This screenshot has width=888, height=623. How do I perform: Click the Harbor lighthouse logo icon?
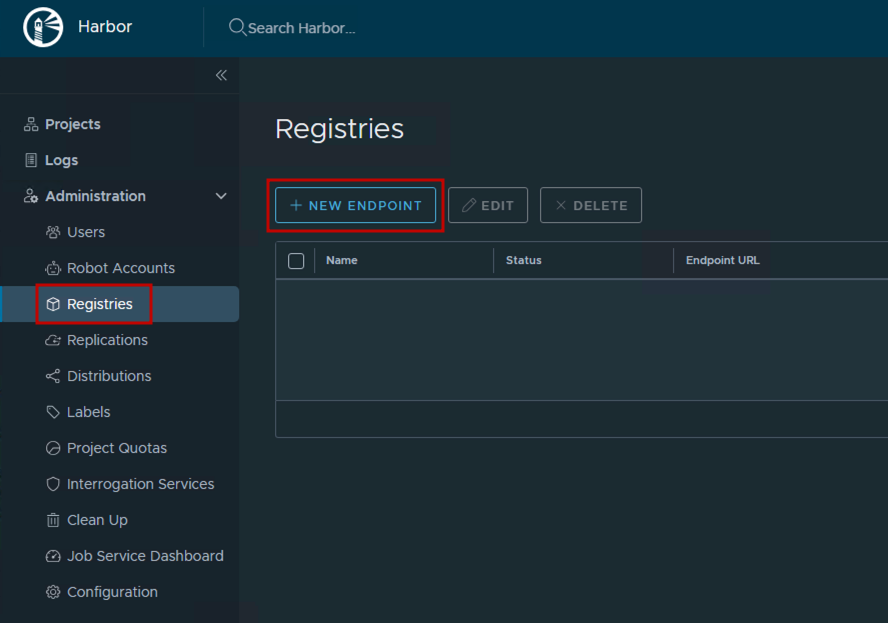point(43,27)
